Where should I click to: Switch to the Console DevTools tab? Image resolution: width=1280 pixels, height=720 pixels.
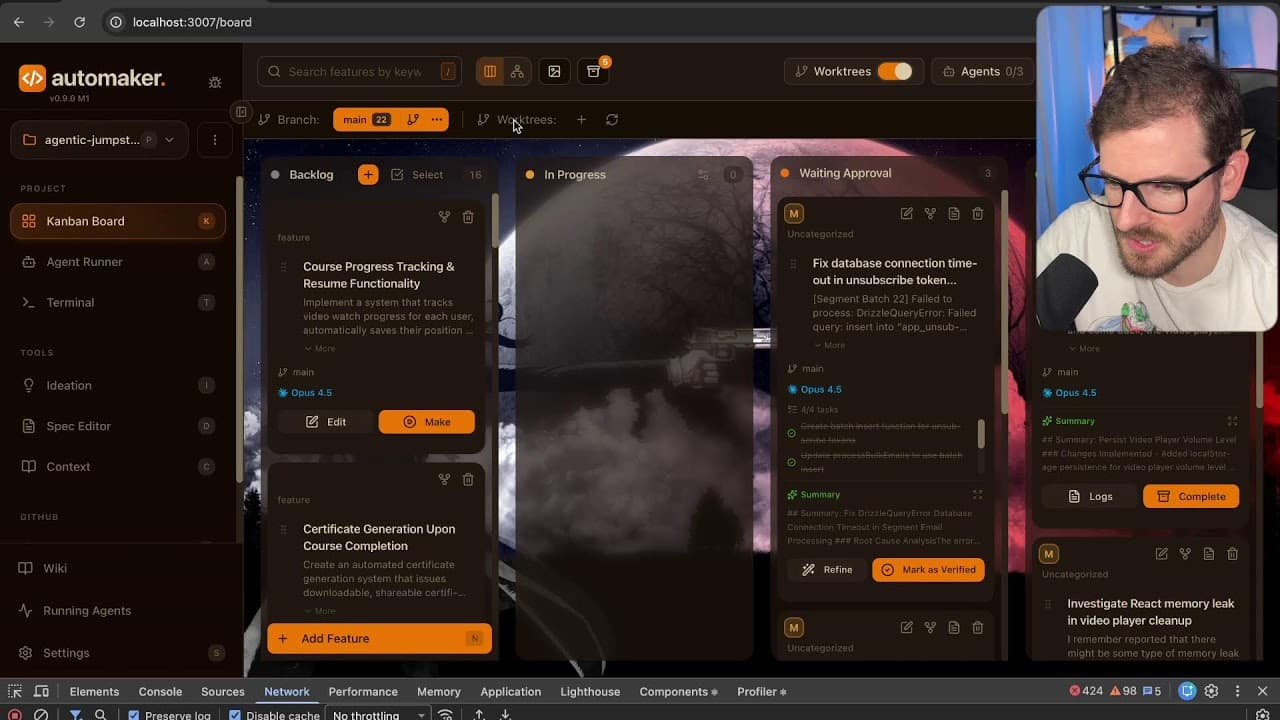tap(160, 691)
